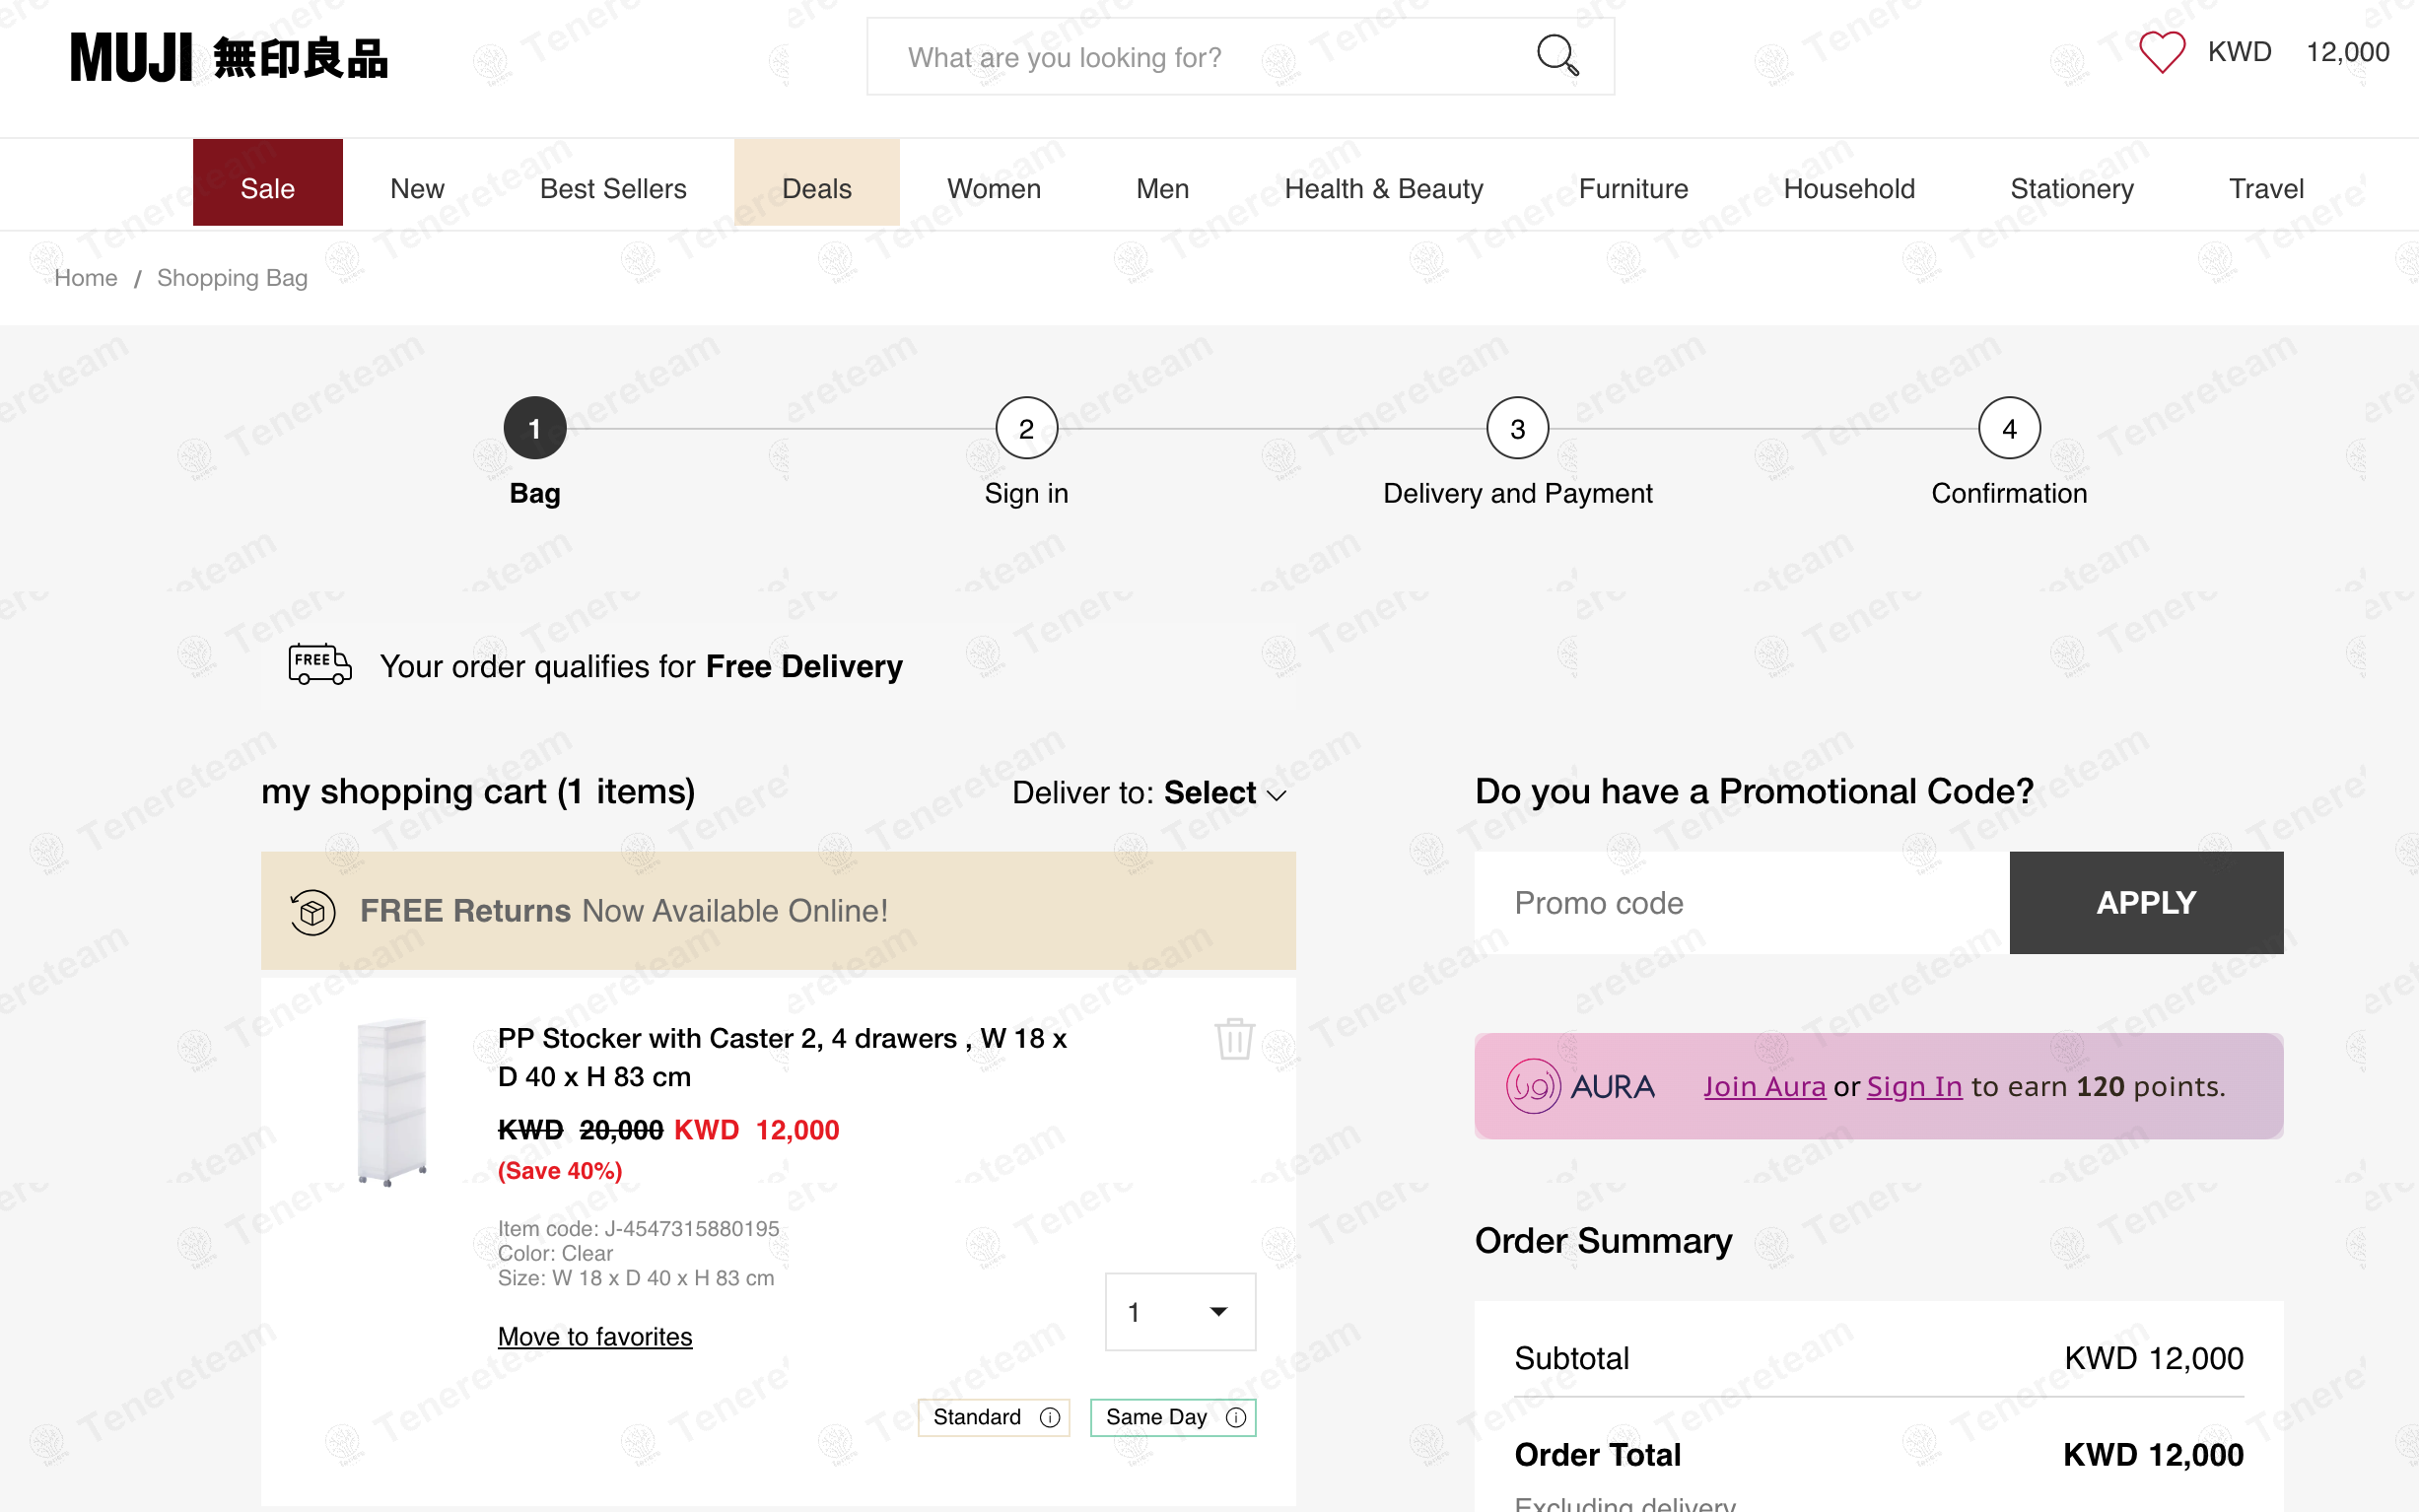Viewport: 2419px width, 1512px height.
Task: Click step 4 Confirmation circle
Action: coord(2009,429)
